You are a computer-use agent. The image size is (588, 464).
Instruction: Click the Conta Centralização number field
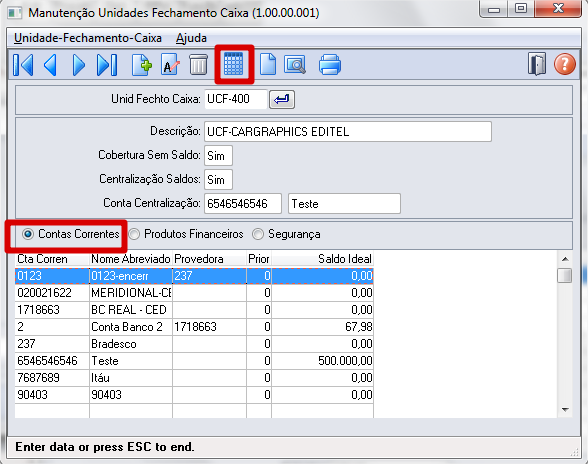pos(243,204)
